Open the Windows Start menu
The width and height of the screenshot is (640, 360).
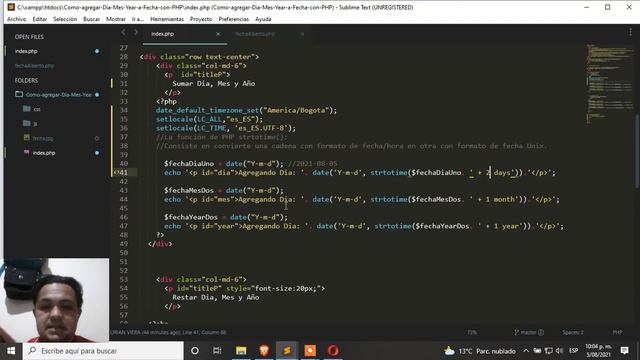tap(11, 351)
